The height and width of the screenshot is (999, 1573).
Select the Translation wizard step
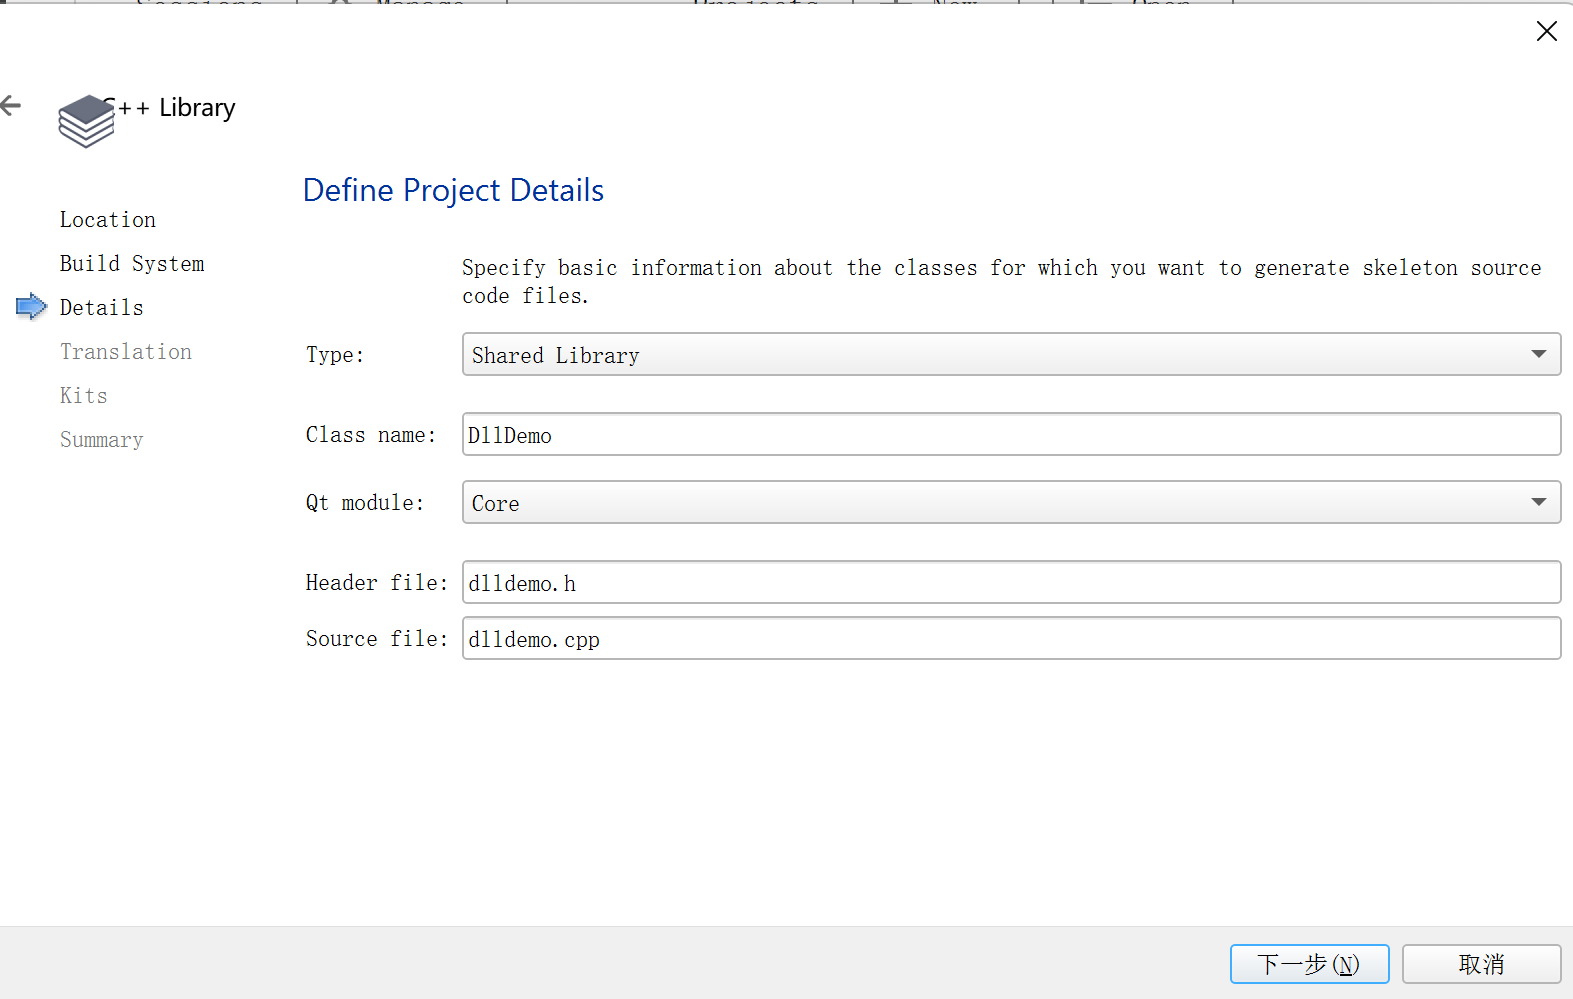[126, 352]
